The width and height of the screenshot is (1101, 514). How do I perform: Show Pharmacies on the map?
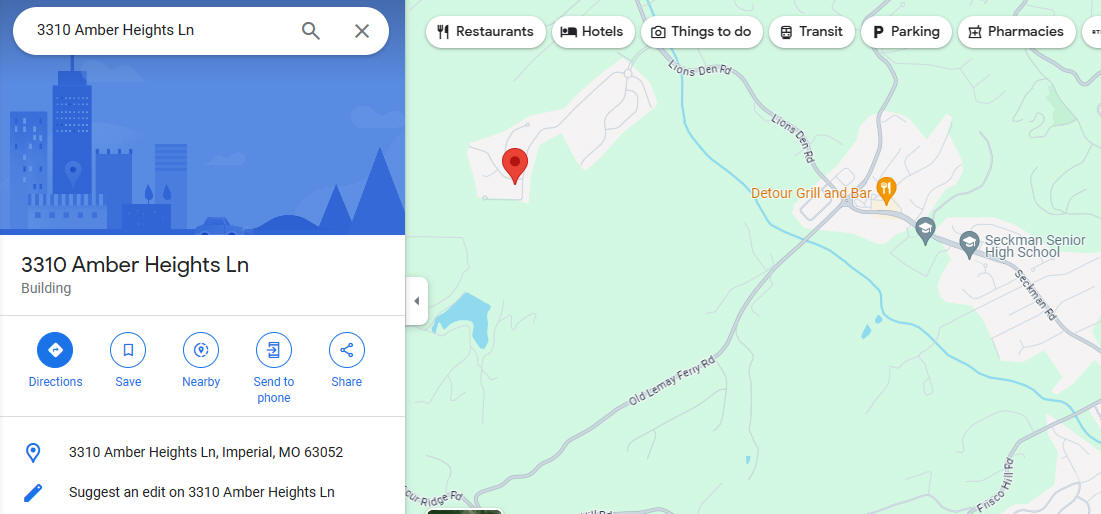(x=1017, y=32)
